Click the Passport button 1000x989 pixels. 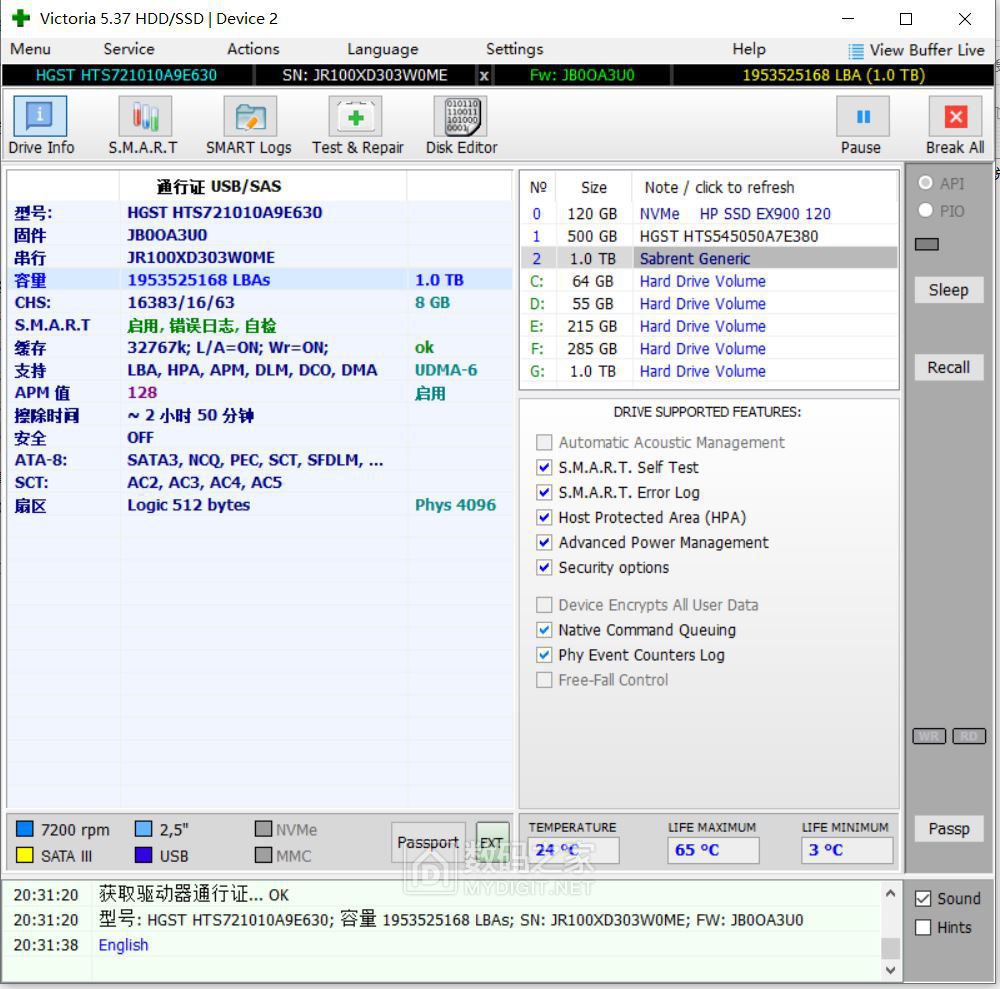(428, 843)
